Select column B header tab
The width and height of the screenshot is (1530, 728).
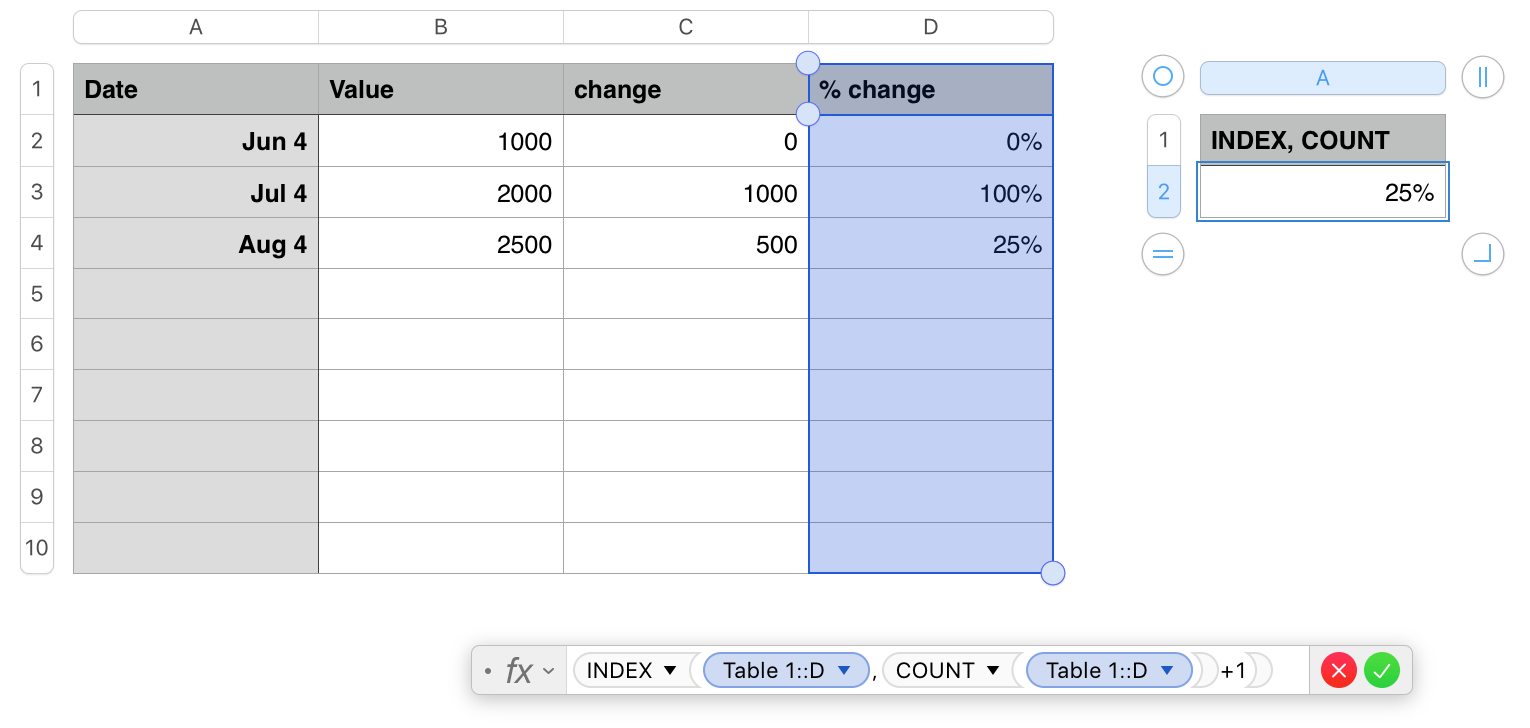(440, 27)
